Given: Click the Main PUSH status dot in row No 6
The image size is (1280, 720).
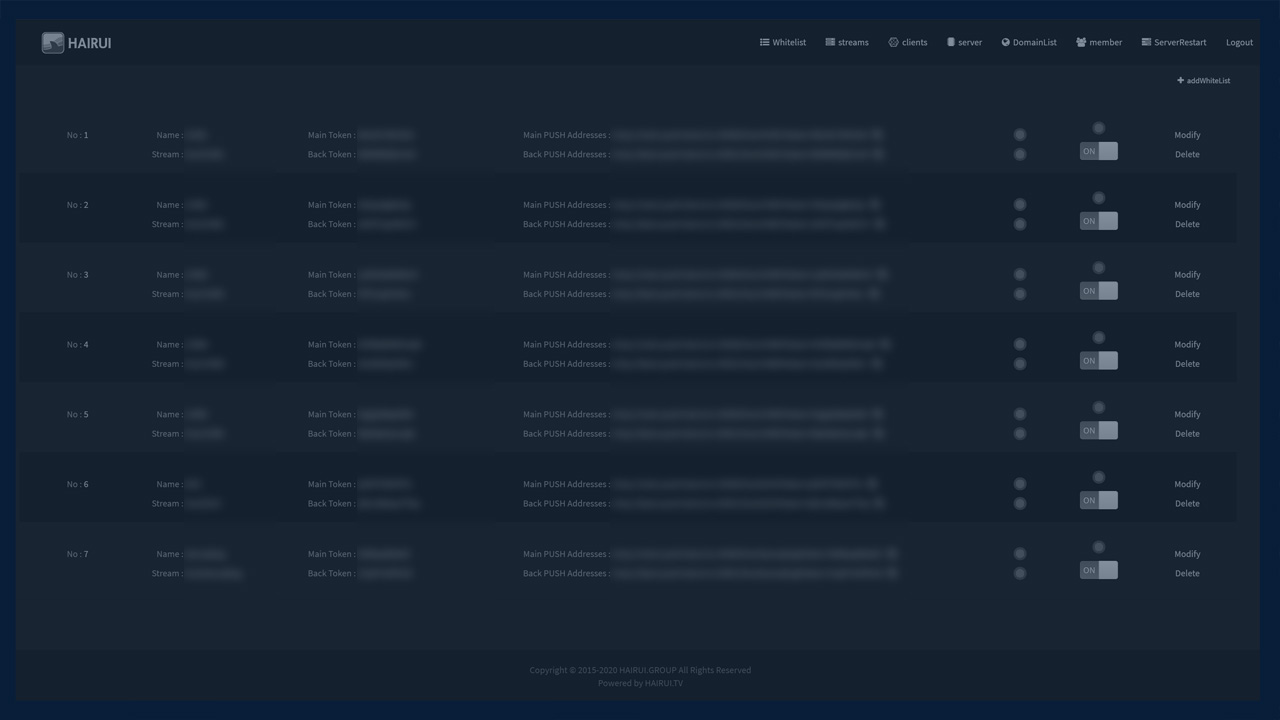Looking at the screenshot, I should coord(1019,484).
